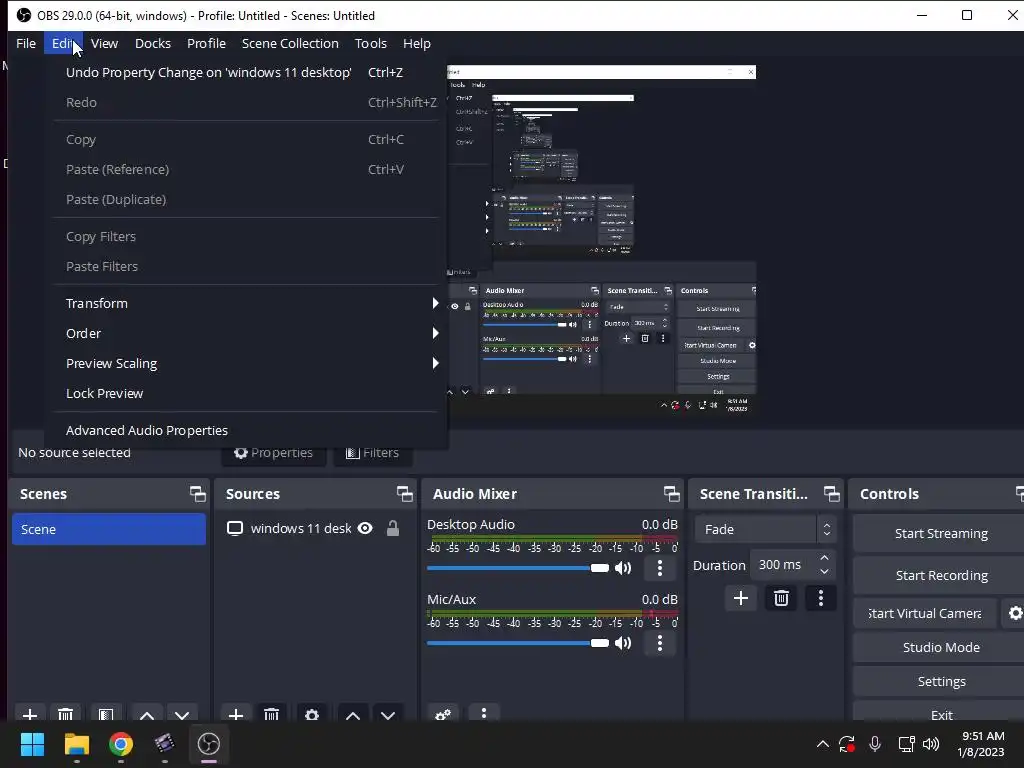This screenshot has width=1024, height=768.
Task: Pop out the Scene Transitions dock
Action: 831,494
